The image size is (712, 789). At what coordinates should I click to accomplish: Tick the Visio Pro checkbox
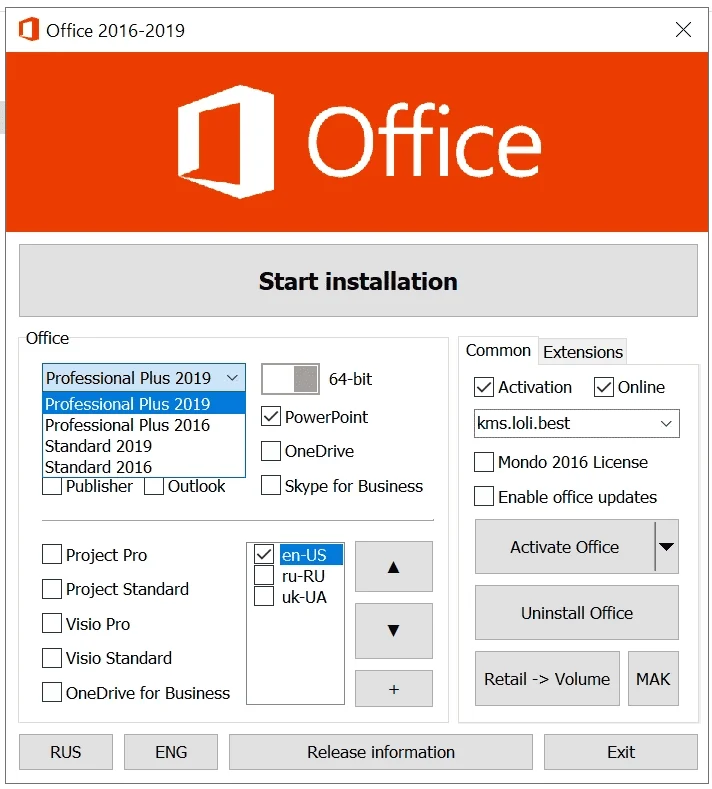tap(52, 623)
